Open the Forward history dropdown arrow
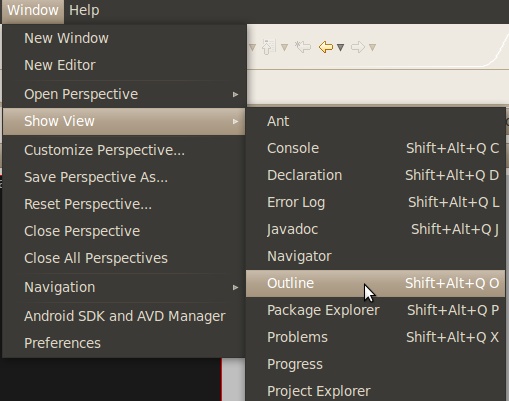 (x=372, y=48)
